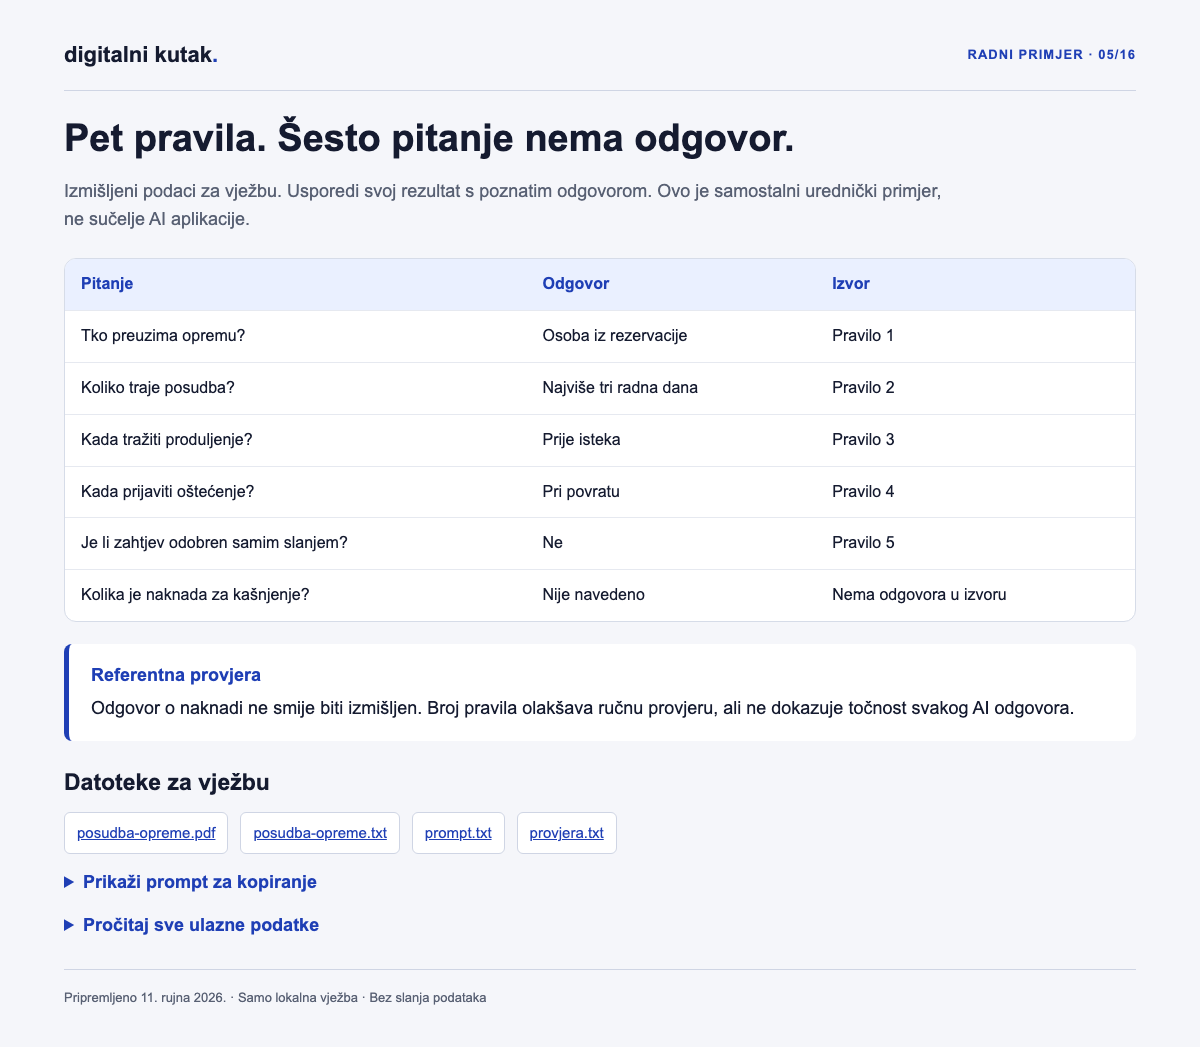
Task: Open prompt.txt file link
Action: point(458,833)
